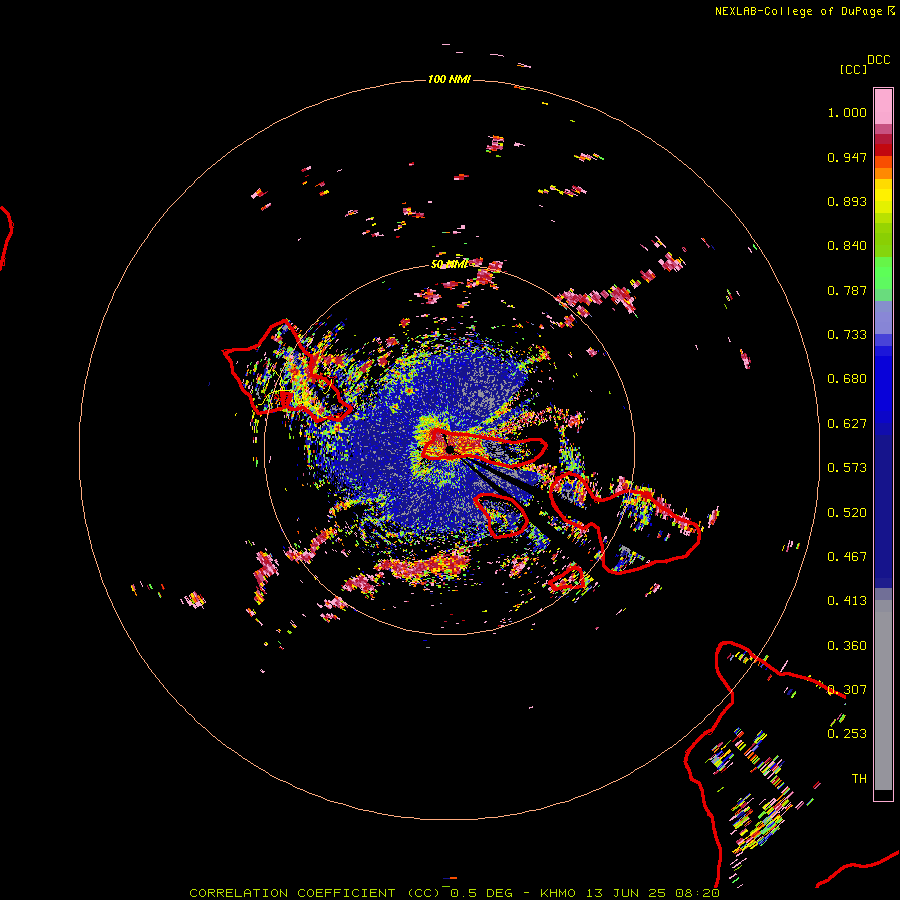Click the 13 JUN 25 date text

pyautogui.click(x=626, y=893)
